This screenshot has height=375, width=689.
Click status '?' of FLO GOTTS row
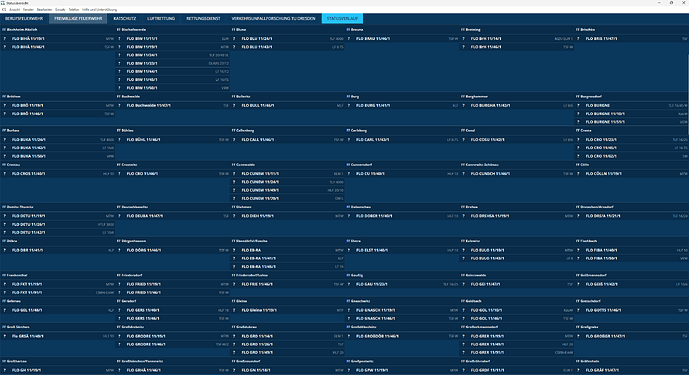(578, 310)
